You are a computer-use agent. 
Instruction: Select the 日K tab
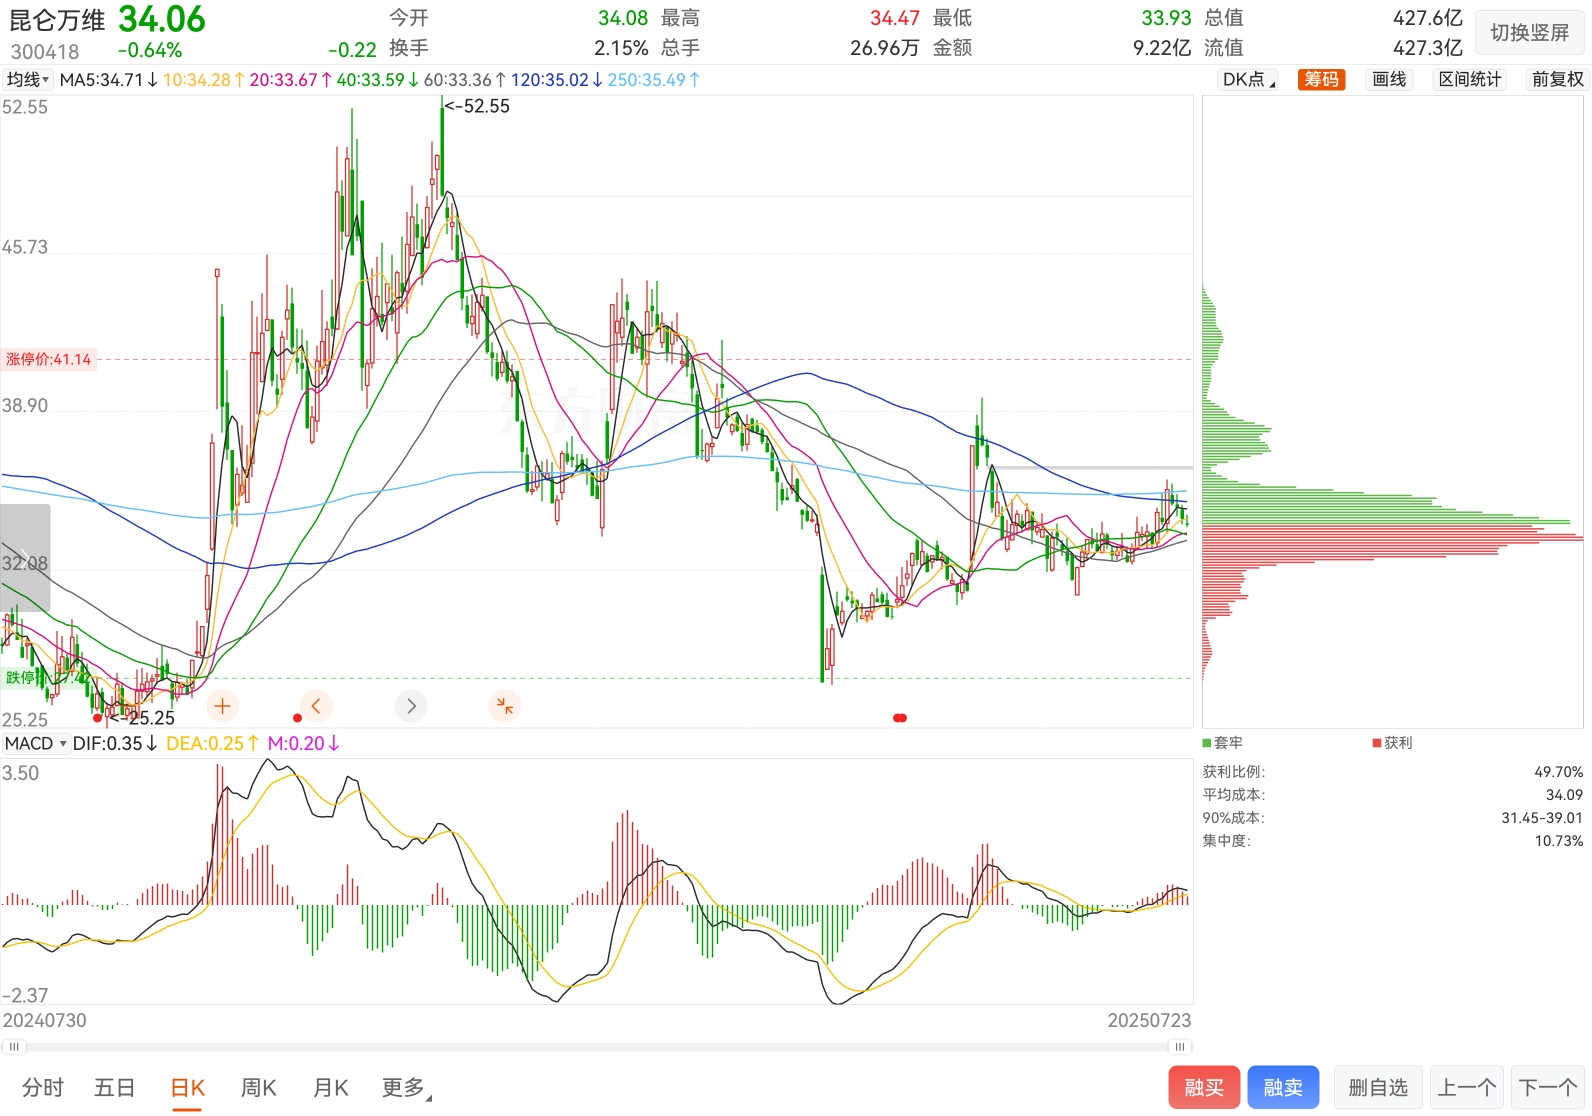(x=187, y=1088)
